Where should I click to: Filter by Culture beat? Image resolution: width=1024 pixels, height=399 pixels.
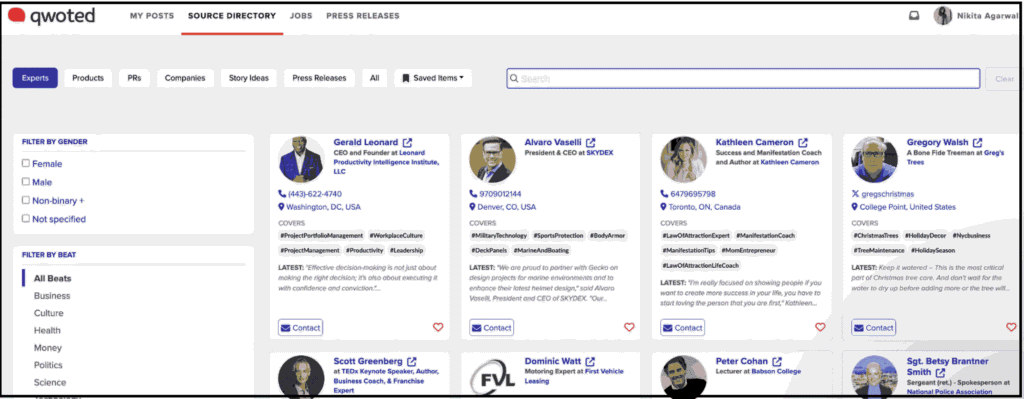tap(49, 313)
